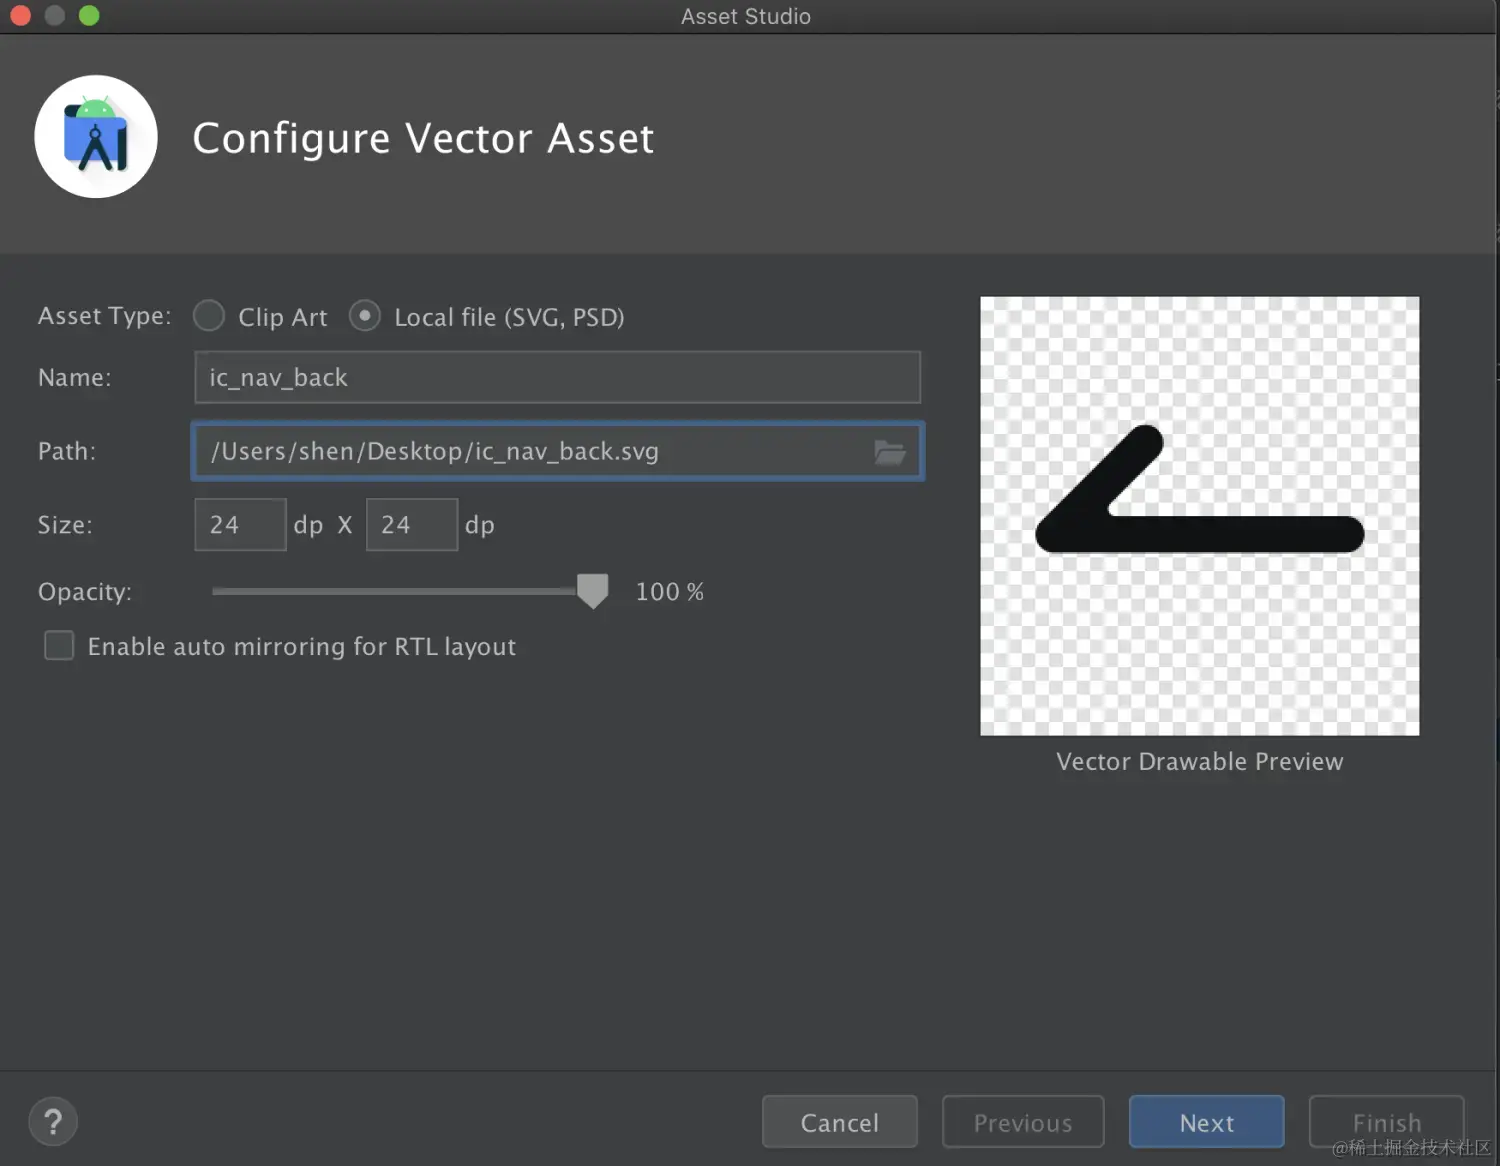
Task: Click the Name field containing ic_nav_back
Action: (x=557, y=377)
